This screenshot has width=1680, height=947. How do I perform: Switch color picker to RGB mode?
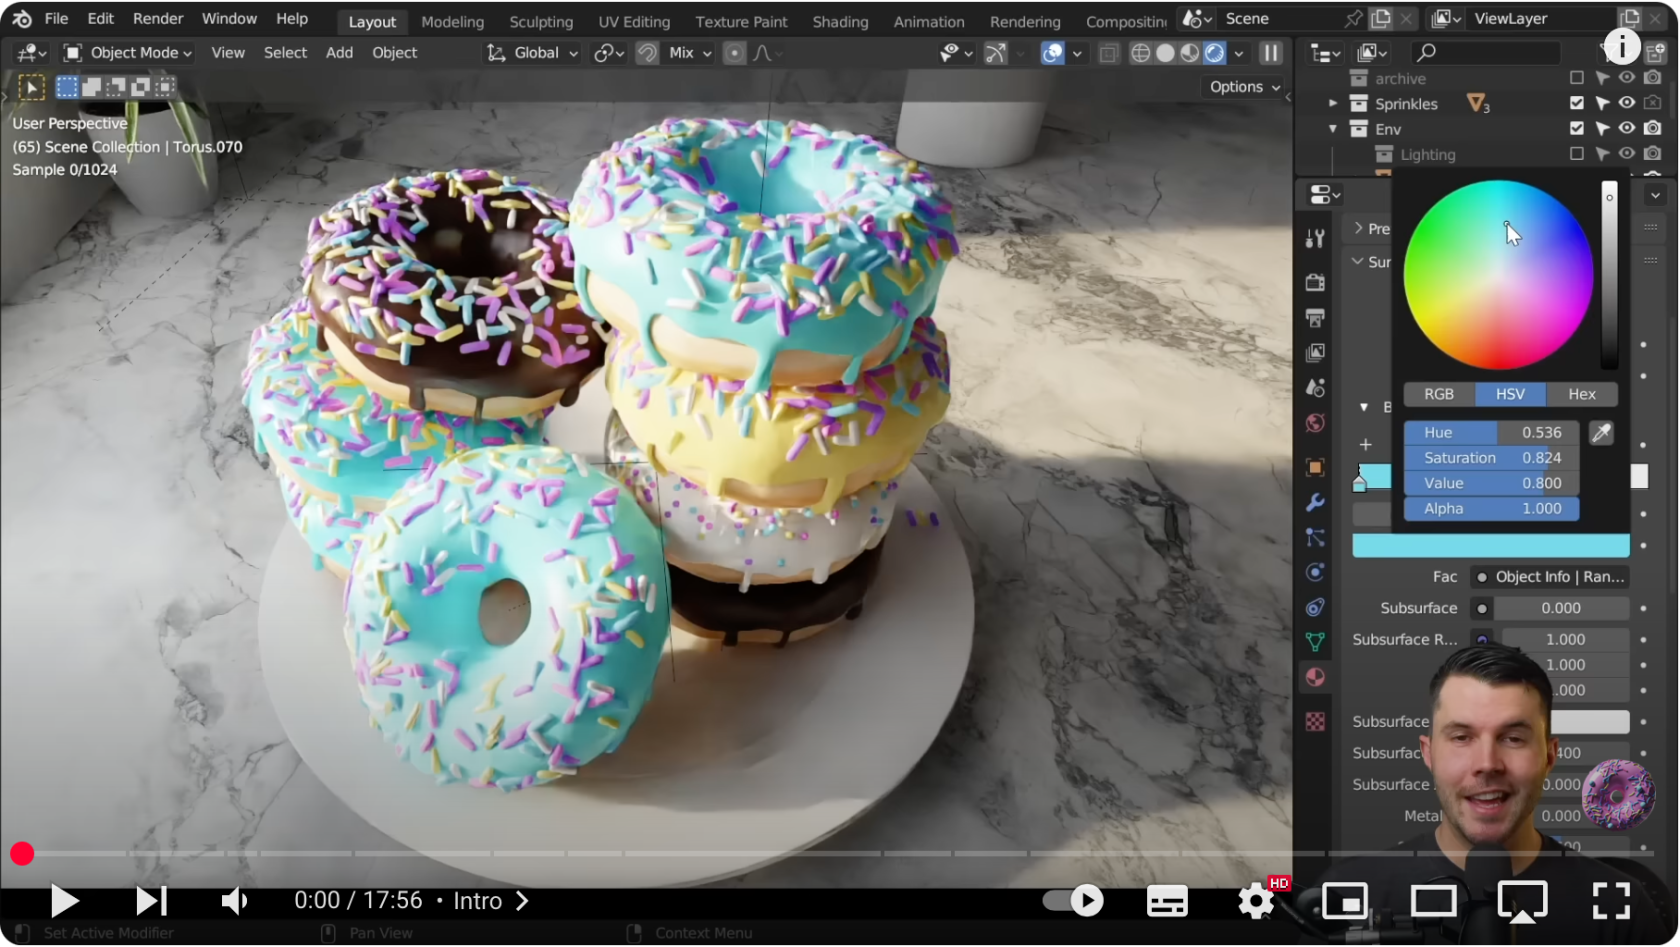pos(1439,394)
